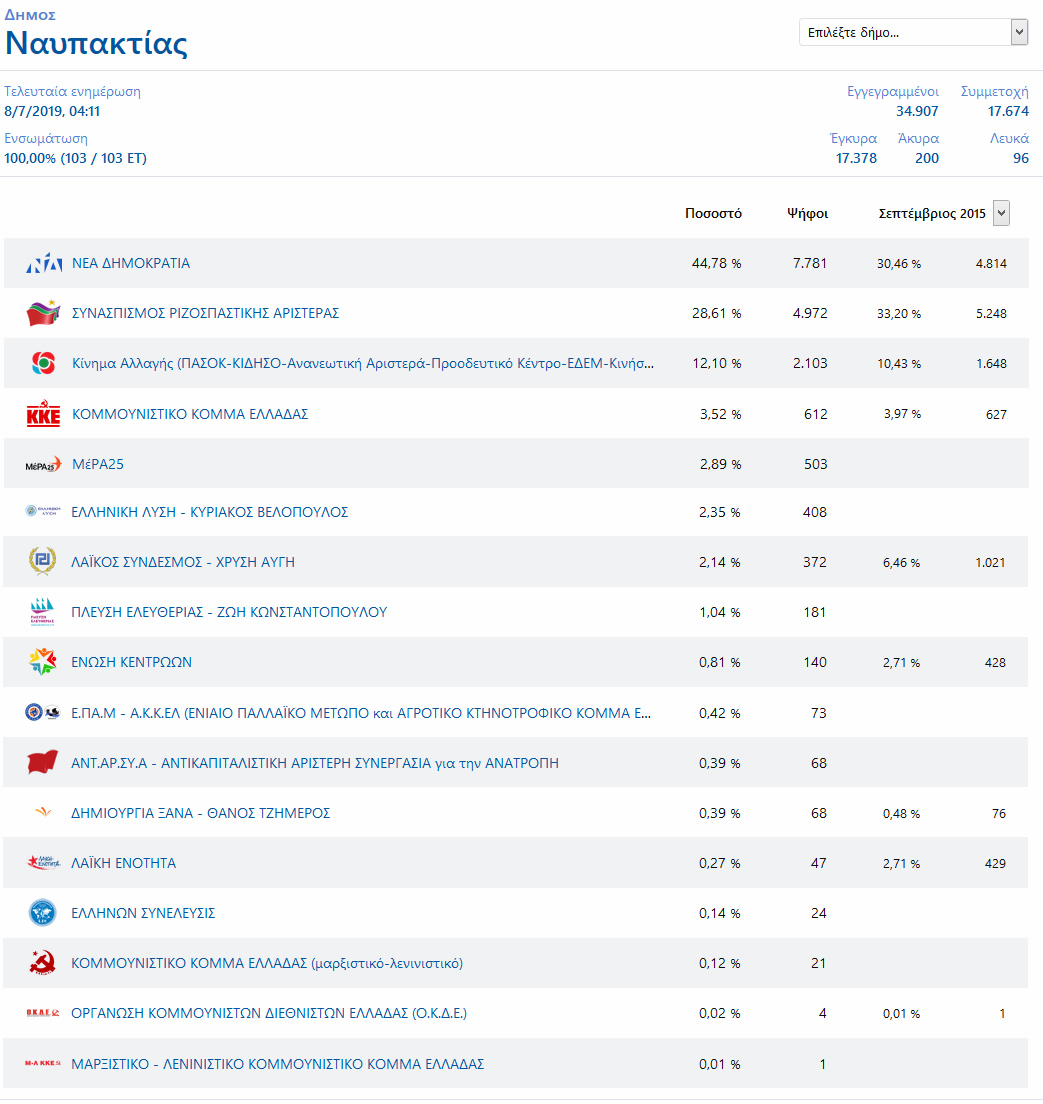The width and height of the screenshot is (1043, 1104).
Task: Click the hammer and sickle KKE (m-l) logo
Action: point(42,962)
